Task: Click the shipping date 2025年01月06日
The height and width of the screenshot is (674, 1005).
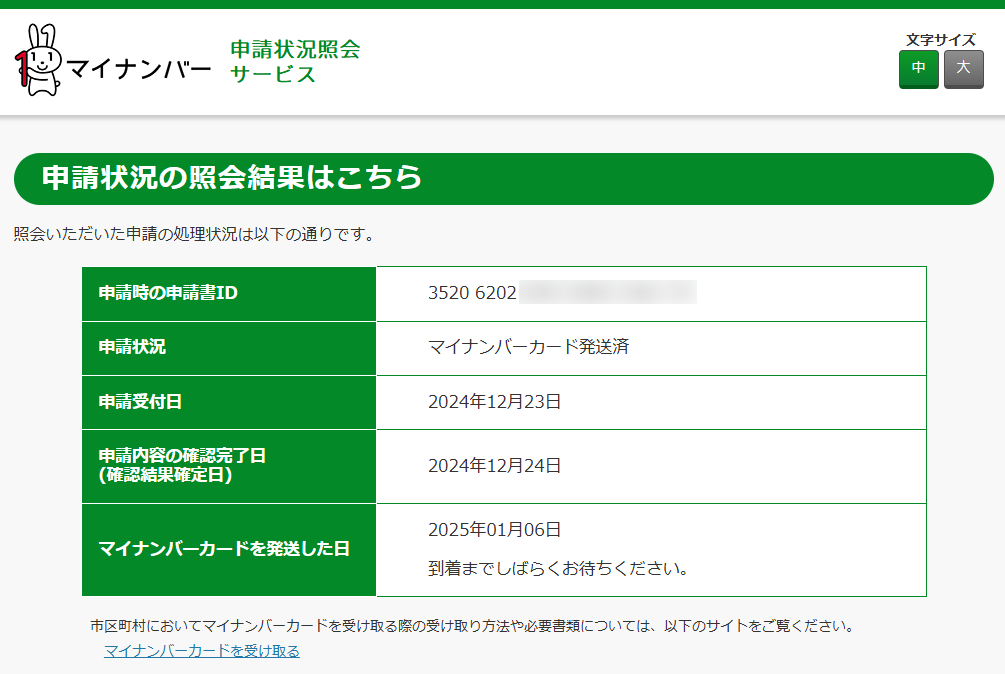Action: click(495, 530)
